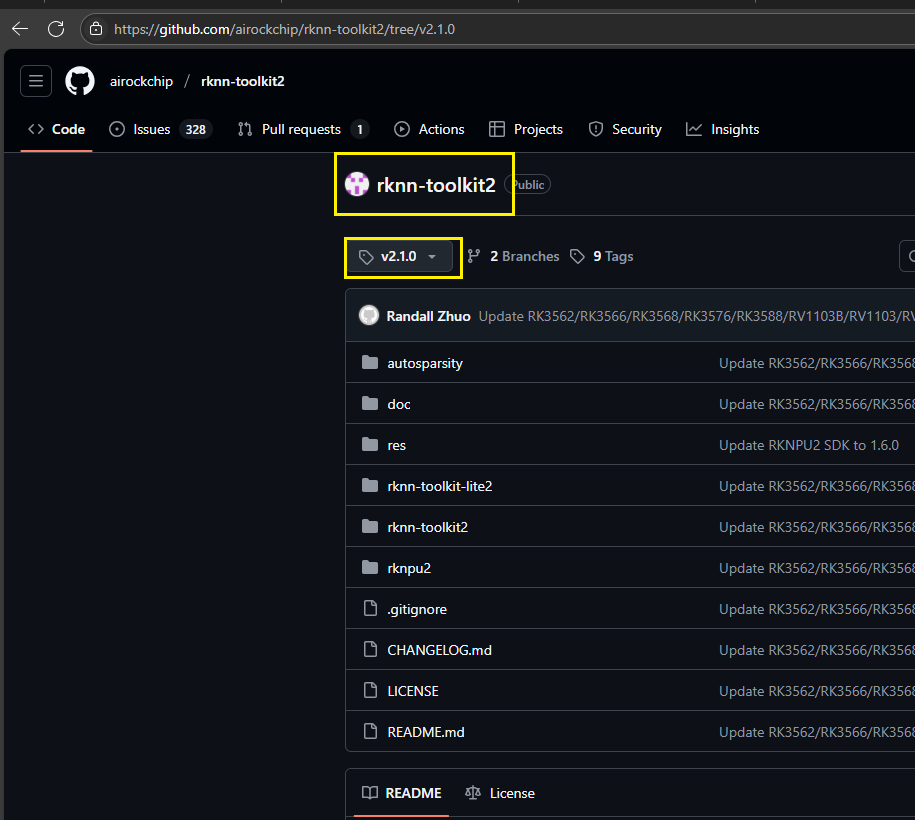Open the rknn-toolkit2 folder in file list
Screen dimensions: 915x820
pyautogui.click(x=427, y=527)
